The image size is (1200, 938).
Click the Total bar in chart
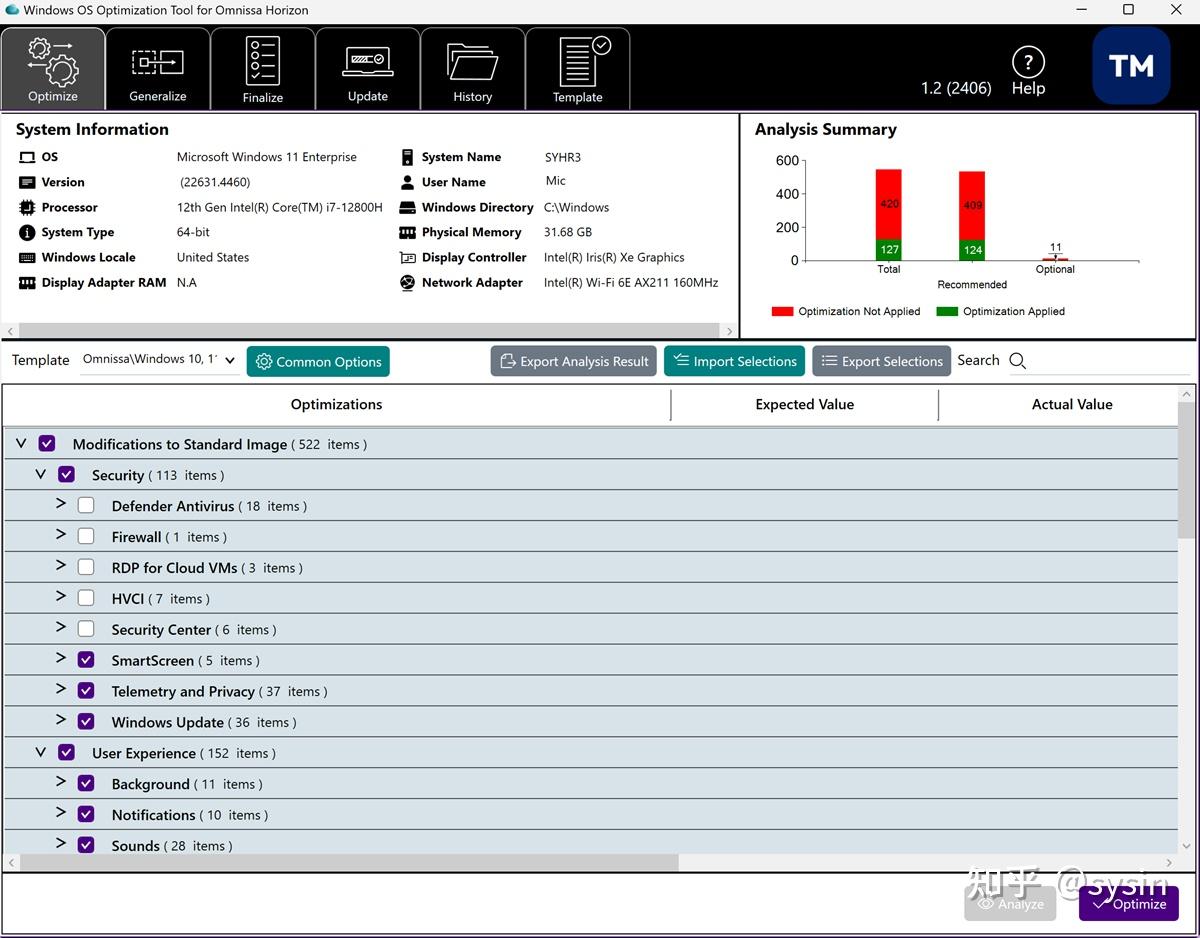point(889,214)
